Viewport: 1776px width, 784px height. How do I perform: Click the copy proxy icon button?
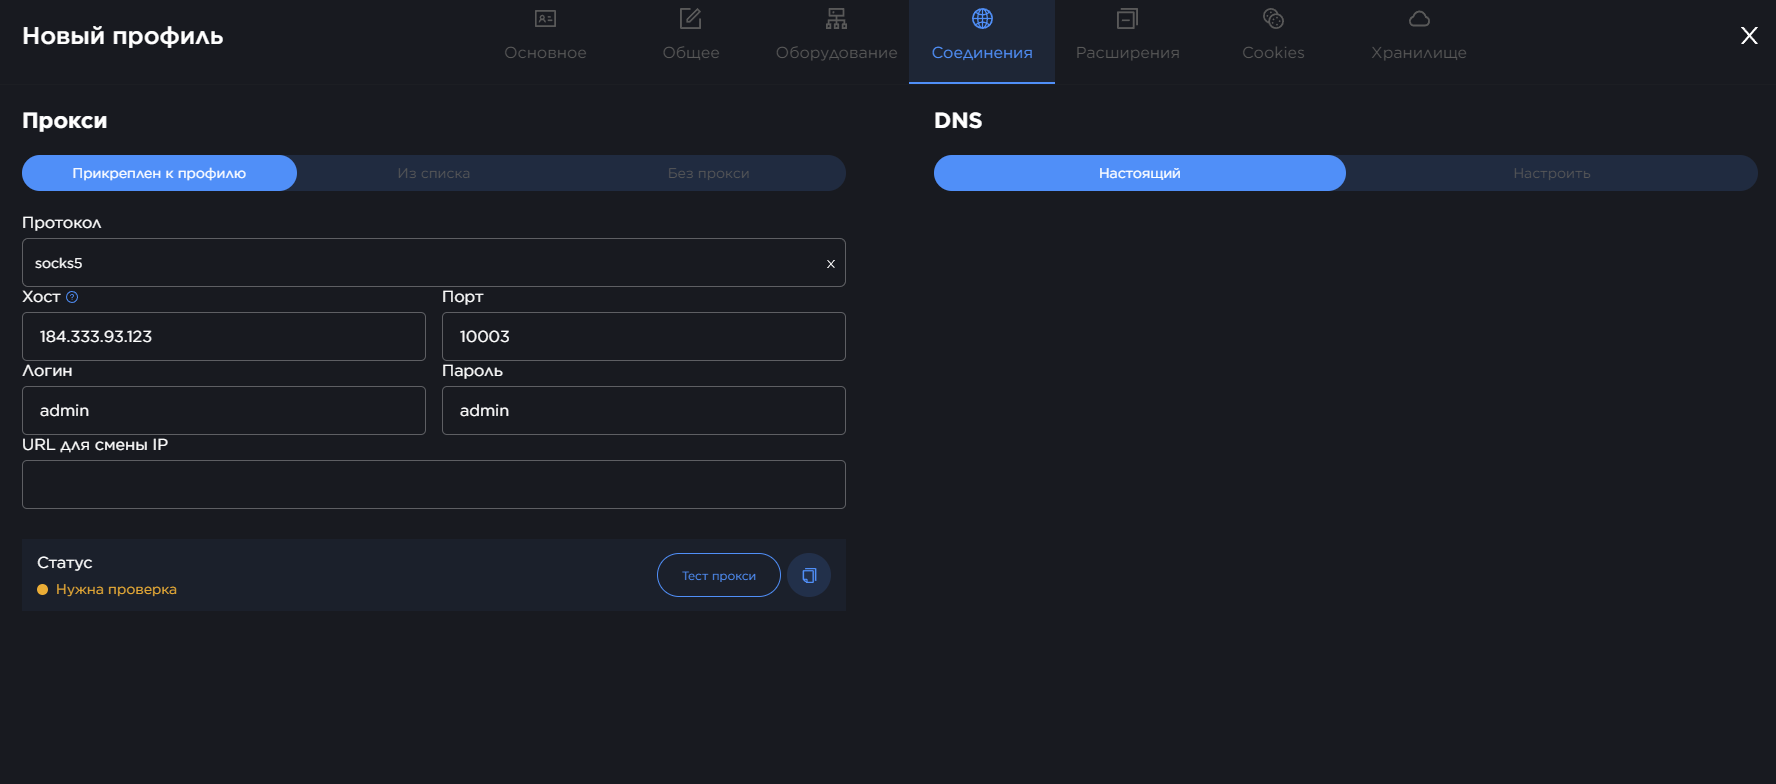pyautogui.click(x=809, y=575)
